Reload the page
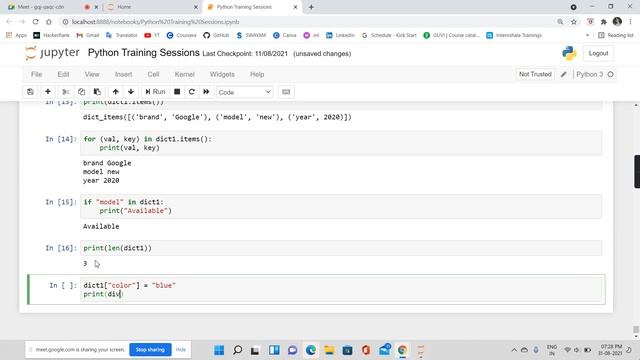The height and width of the screenshot is (360, 640). [x=36, y=22]
